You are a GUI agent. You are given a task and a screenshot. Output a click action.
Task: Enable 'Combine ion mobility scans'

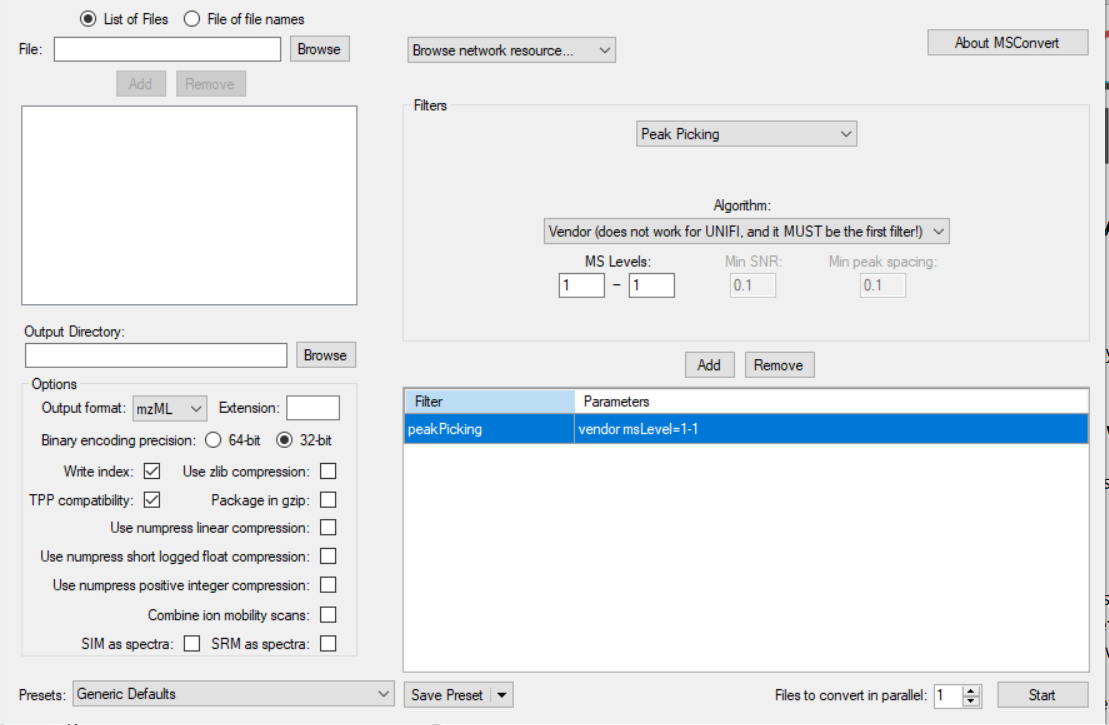(x=327, y=615)
